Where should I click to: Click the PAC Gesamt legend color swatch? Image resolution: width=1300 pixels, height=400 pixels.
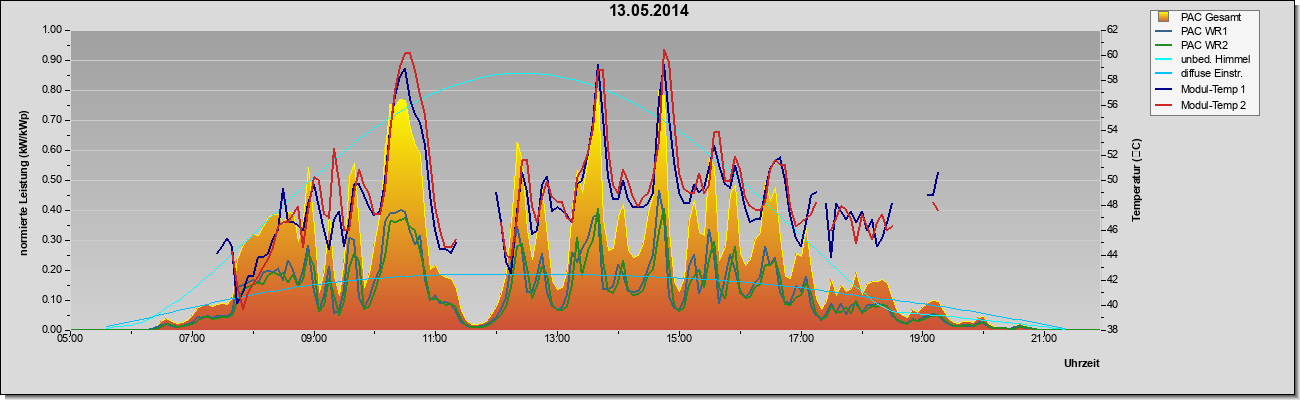click(x=1164, y=16)
